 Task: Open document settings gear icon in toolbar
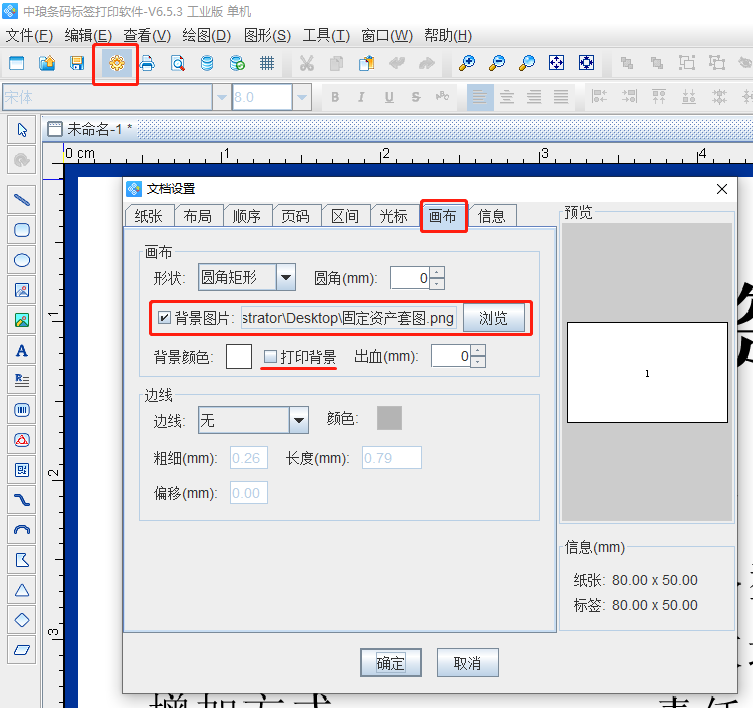click(117, 64)
